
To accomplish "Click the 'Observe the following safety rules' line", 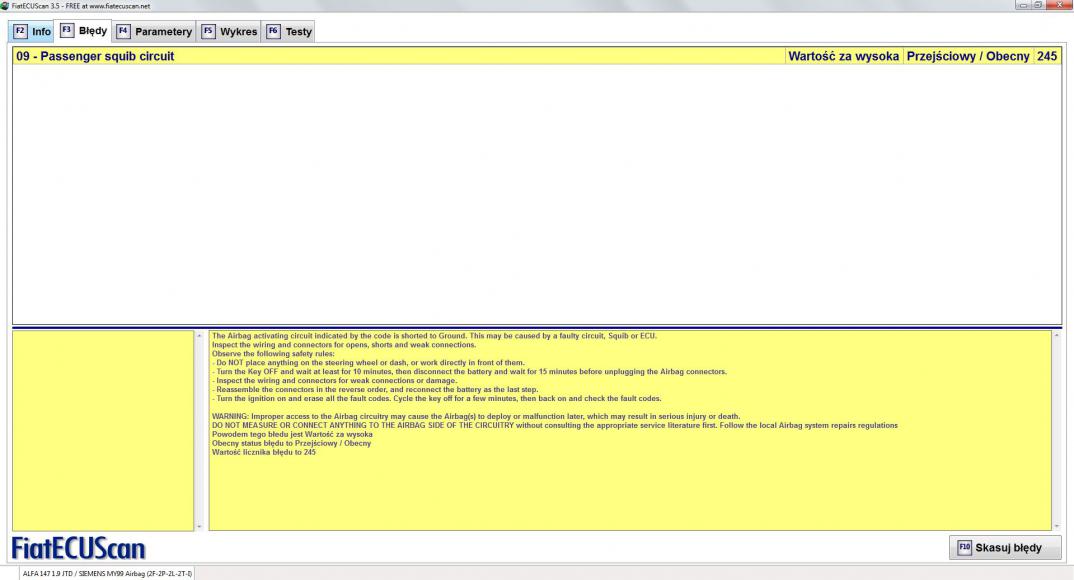I will pos(273,354).
